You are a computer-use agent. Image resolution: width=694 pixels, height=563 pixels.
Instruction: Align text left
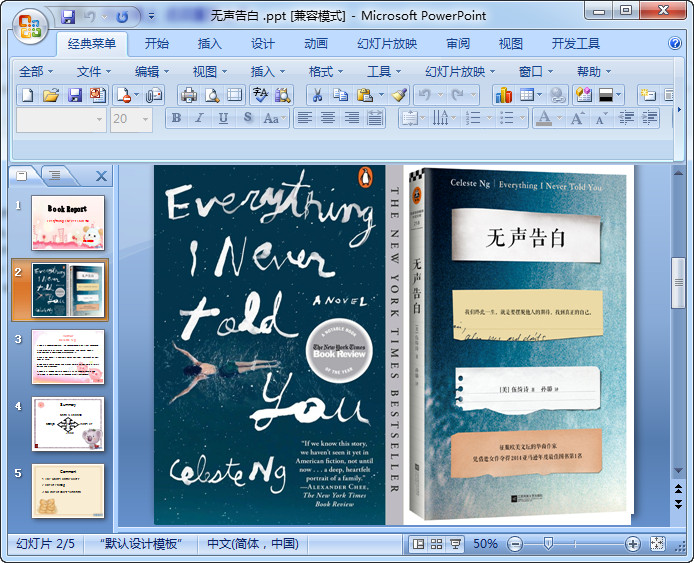305,118
